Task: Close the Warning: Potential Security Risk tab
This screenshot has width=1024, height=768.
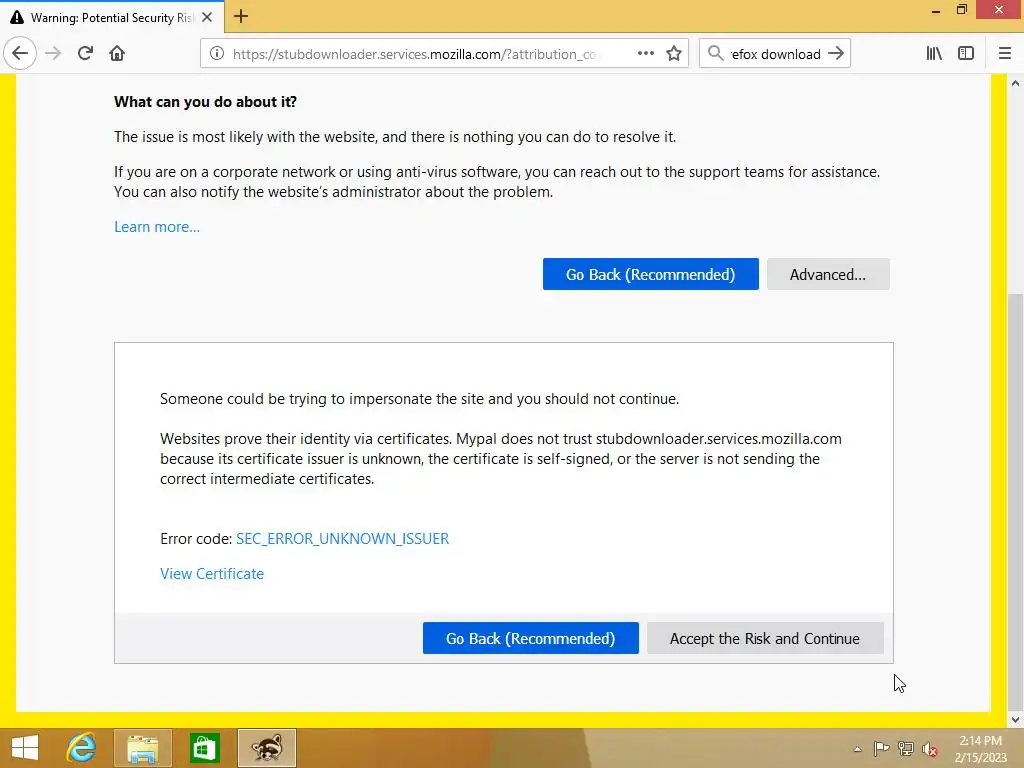Action: coord(207,17)
